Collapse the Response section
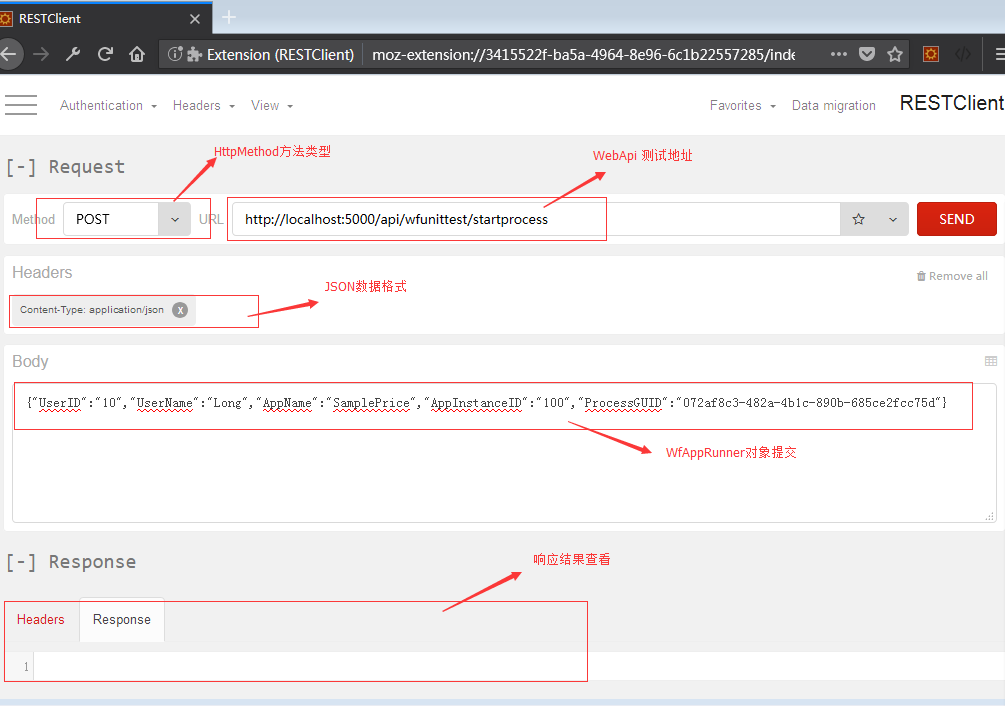Viewport: 1005px width, 706px height. (x=20, y=562)
